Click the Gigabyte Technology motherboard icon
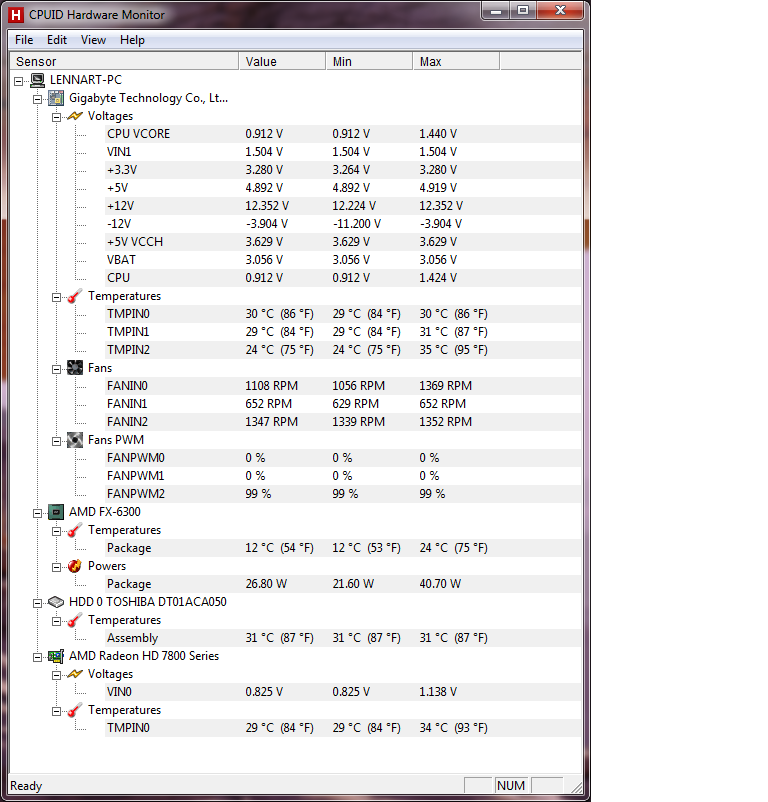The height and width of the screenshot is (802, 768). click(56, 98)
